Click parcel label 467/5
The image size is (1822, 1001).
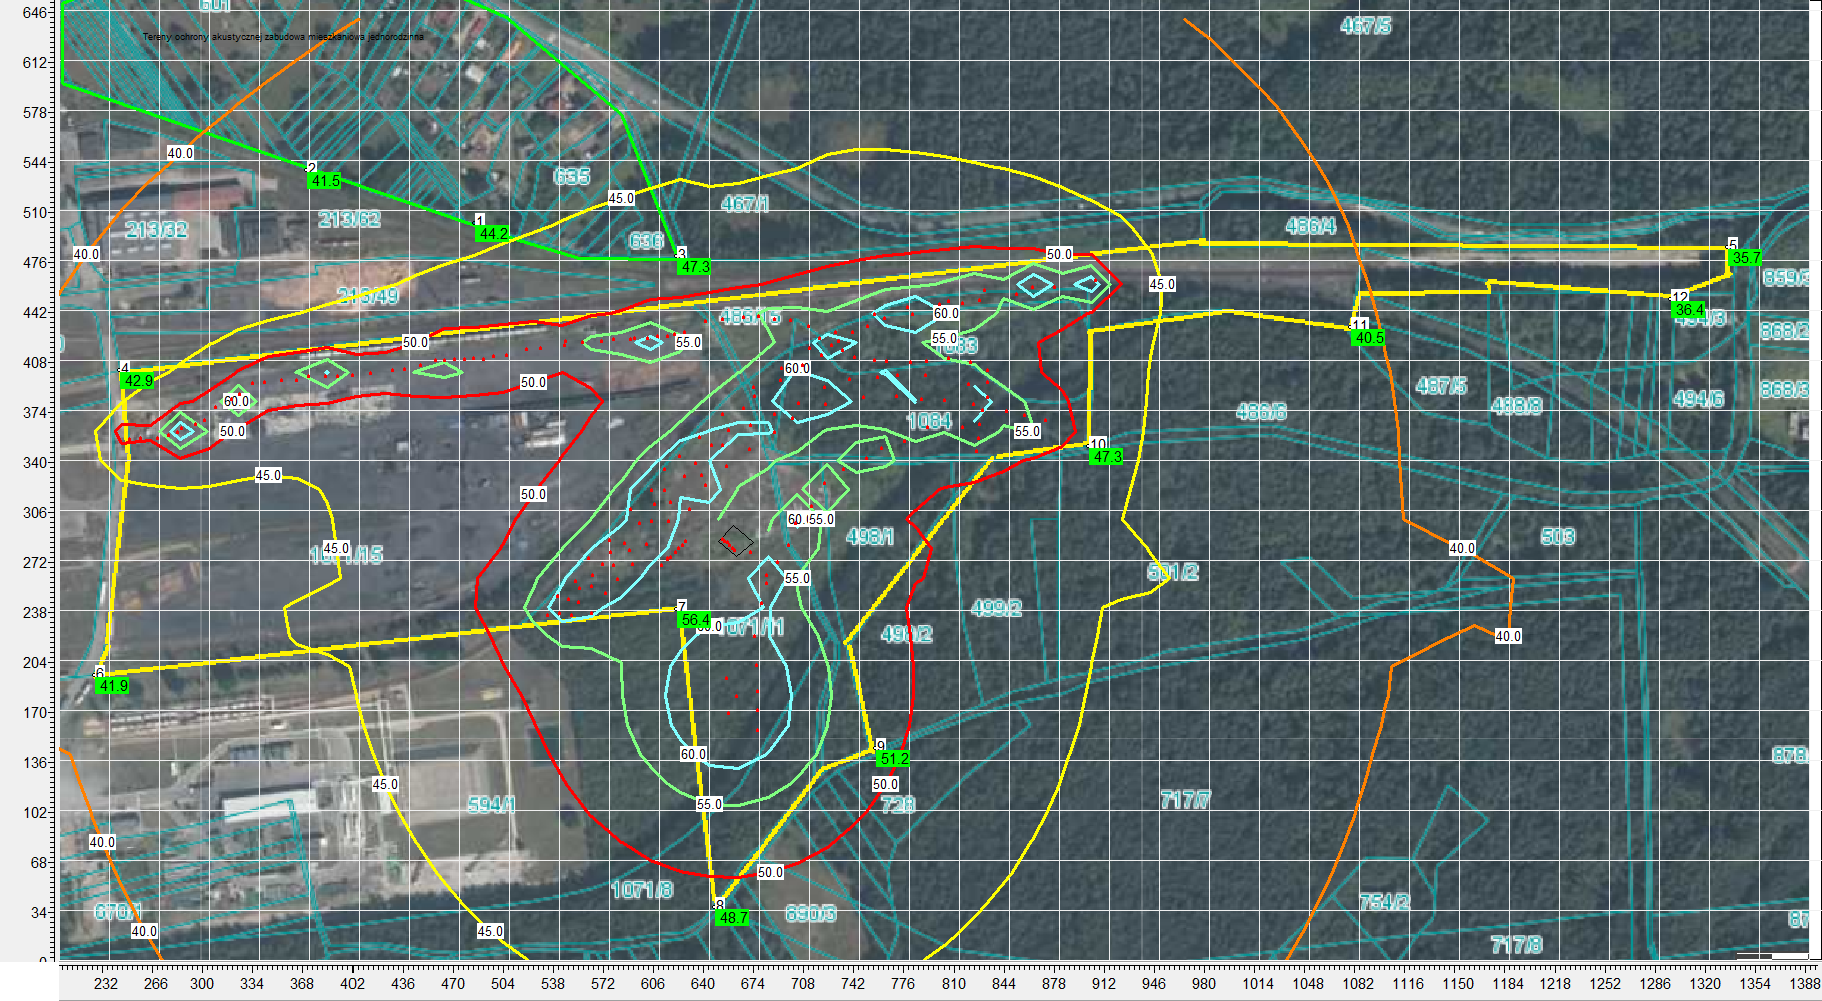pos(1365,26)
